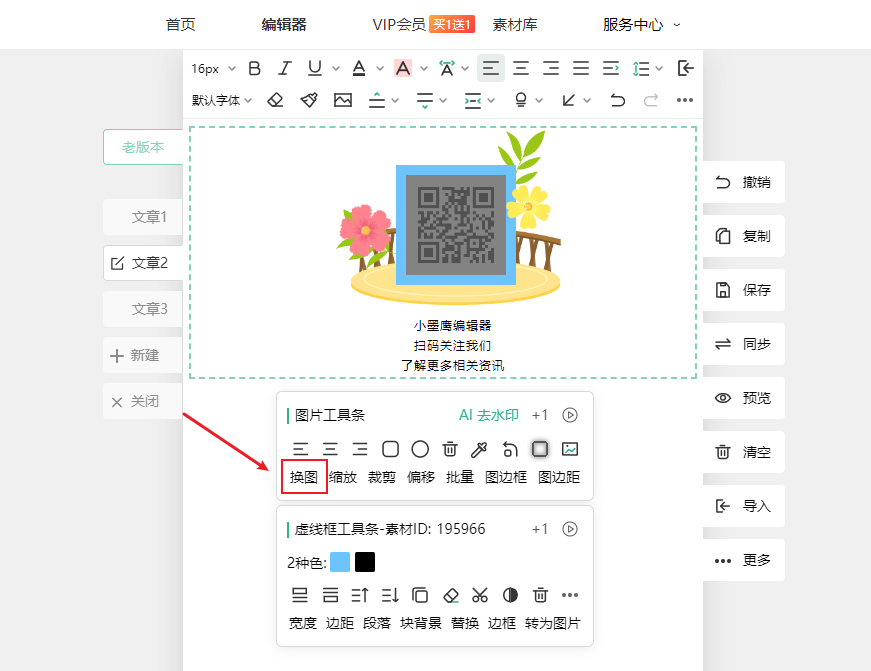Click 宽度 width icon

tap(300, 595)
